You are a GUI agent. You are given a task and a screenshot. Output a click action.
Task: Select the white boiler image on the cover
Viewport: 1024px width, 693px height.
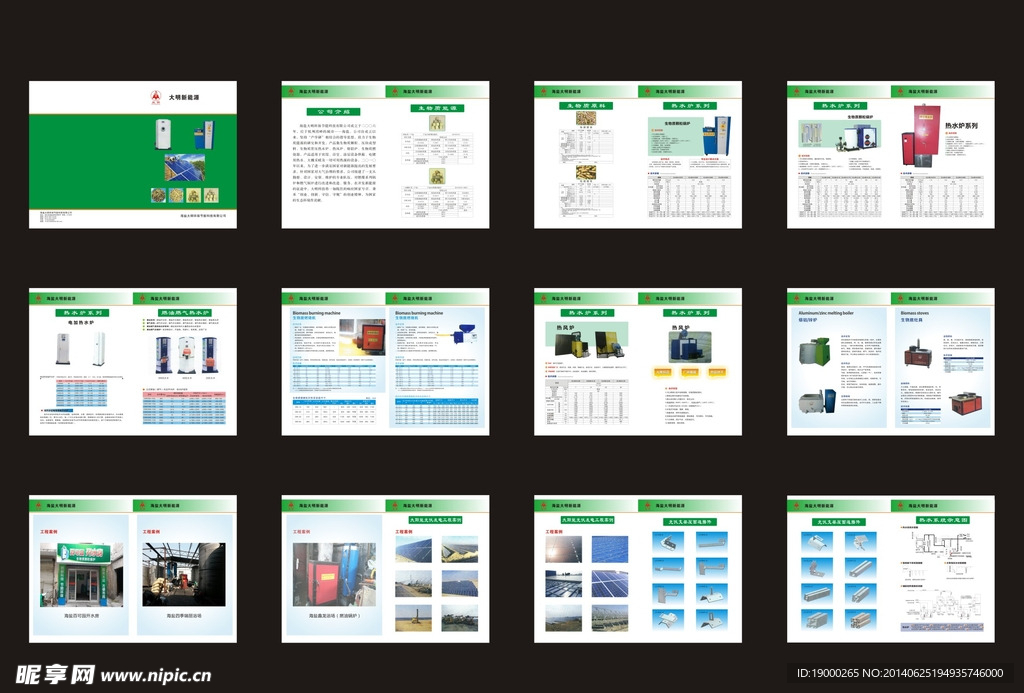[x=162, y=134]
